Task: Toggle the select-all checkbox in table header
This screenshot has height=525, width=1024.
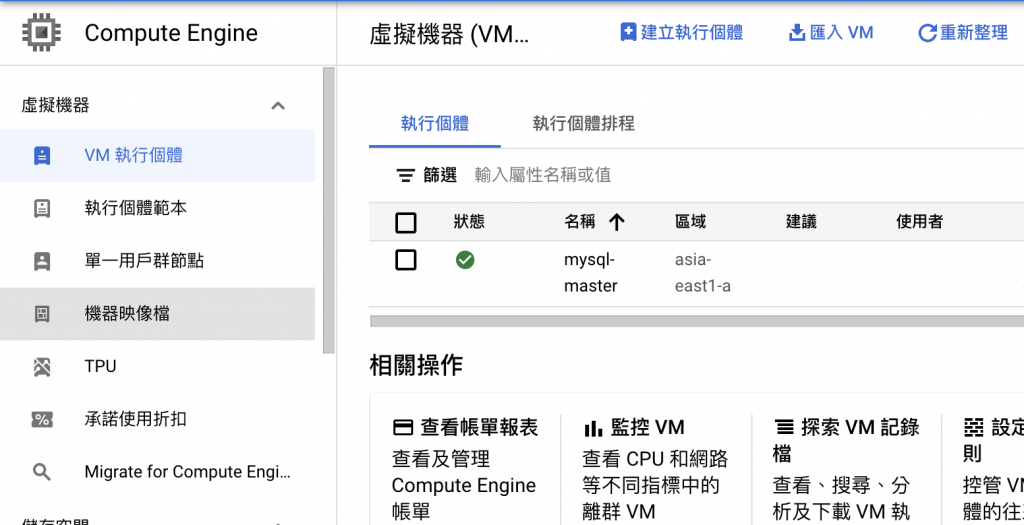Action: [406, 223]
